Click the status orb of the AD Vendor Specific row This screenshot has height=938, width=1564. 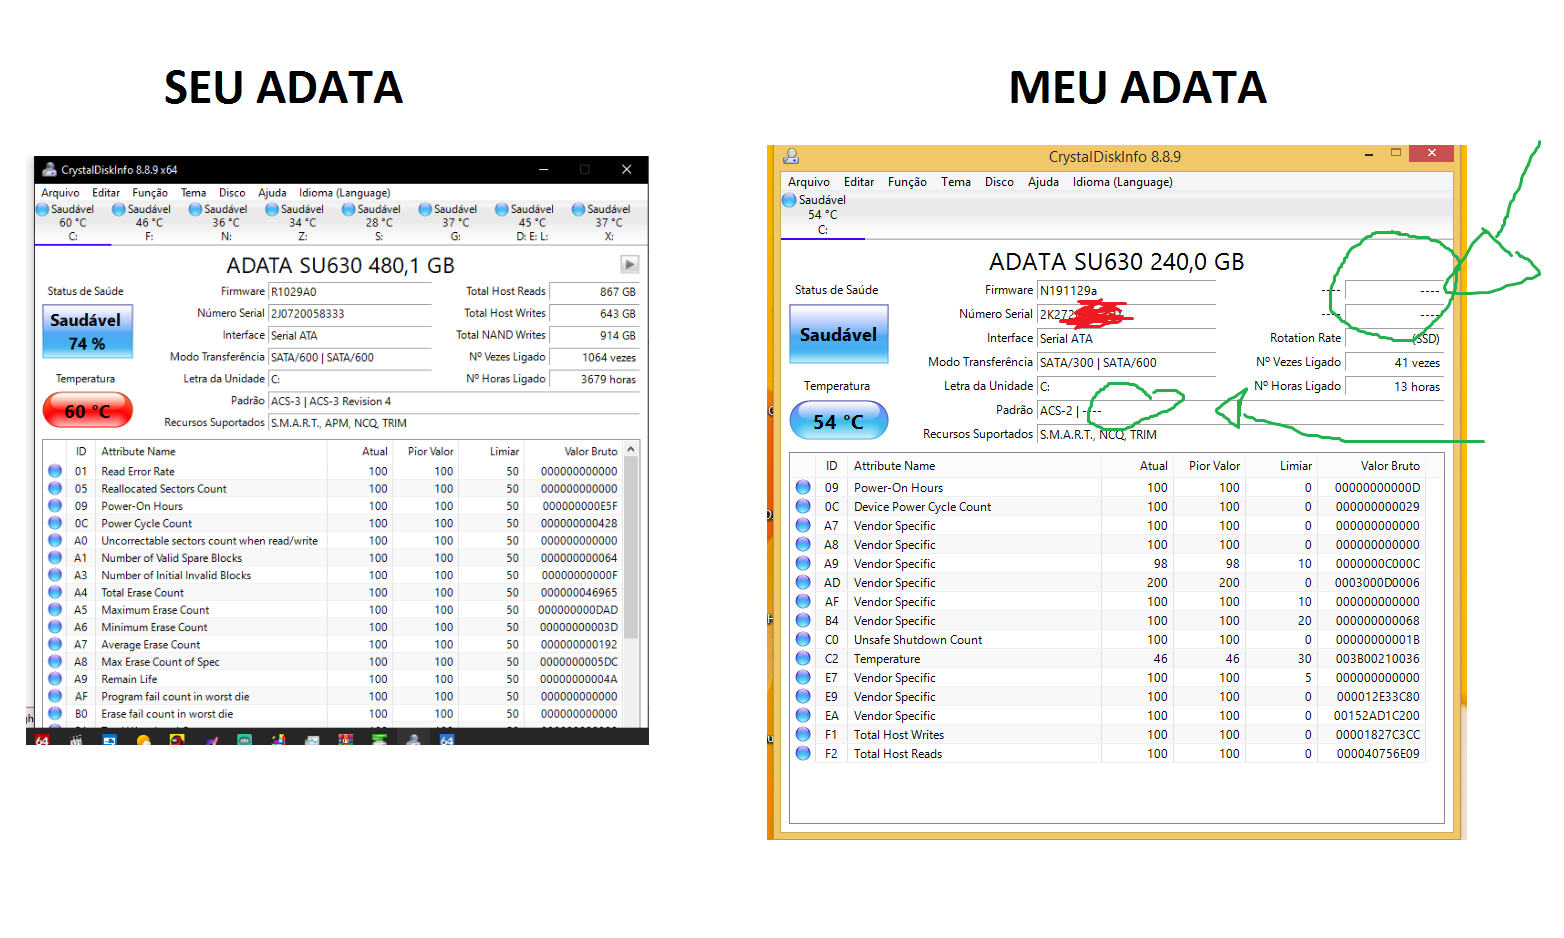pos(803,582)
